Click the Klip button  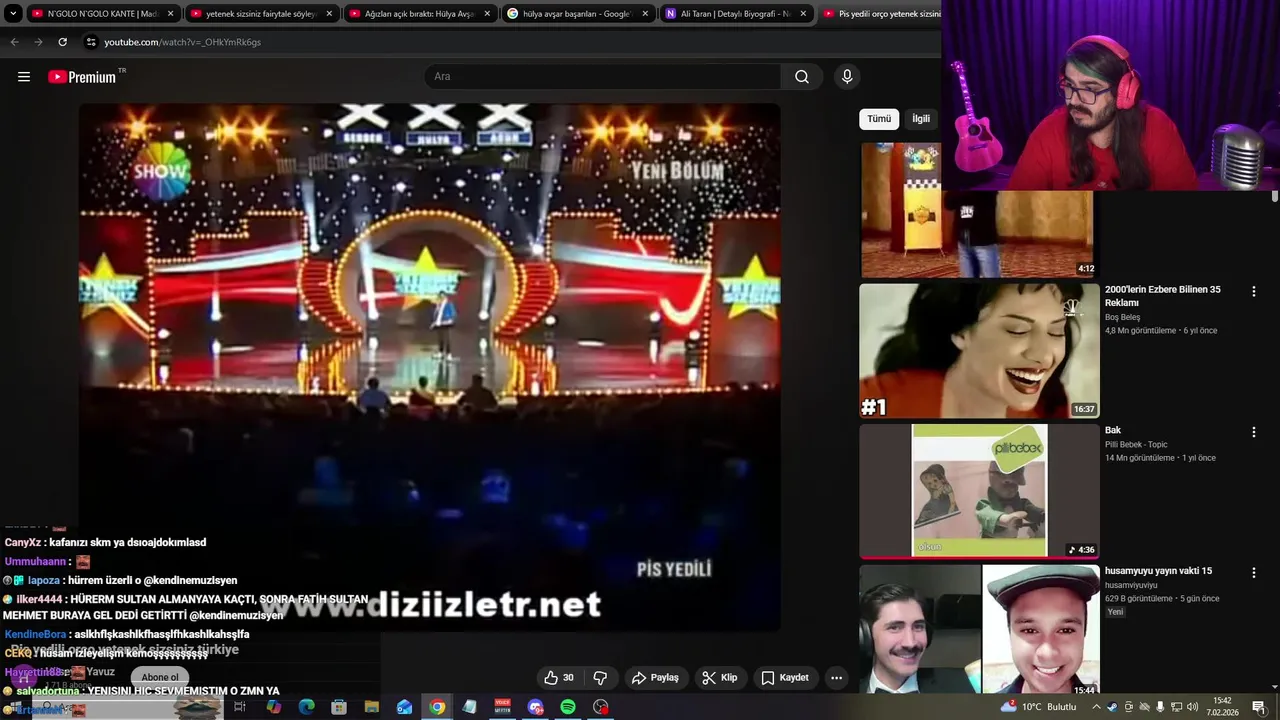pyautogui.click(x=720, y=678)
